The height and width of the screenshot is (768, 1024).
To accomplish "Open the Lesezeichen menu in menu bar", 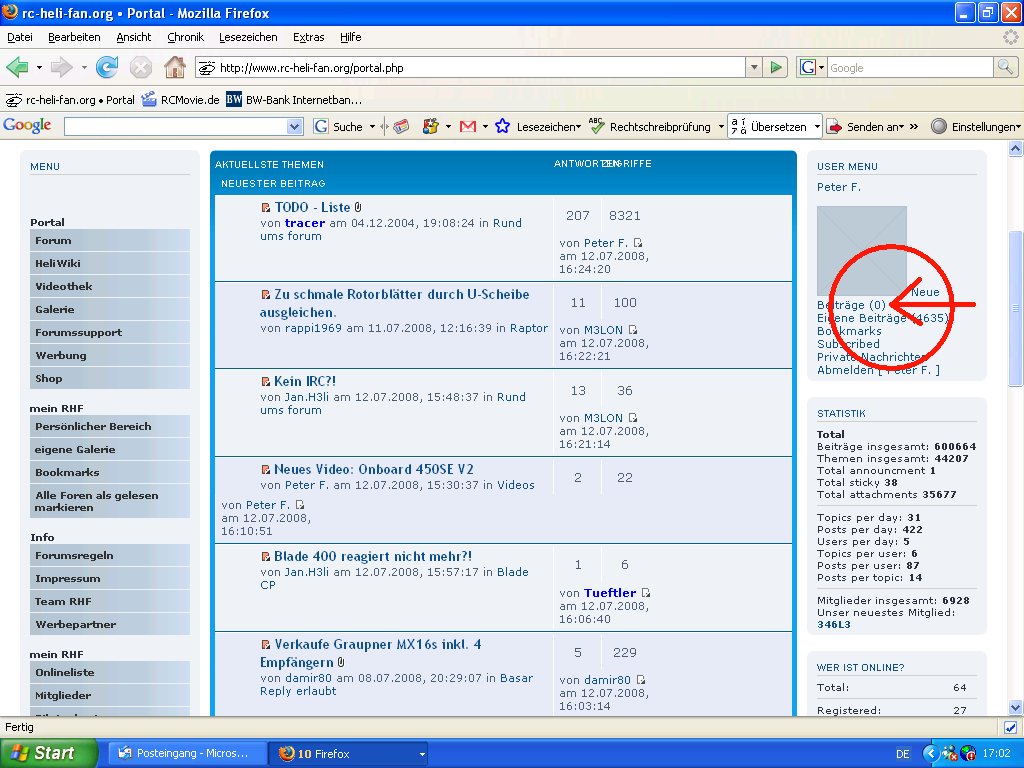I will 248,37.
